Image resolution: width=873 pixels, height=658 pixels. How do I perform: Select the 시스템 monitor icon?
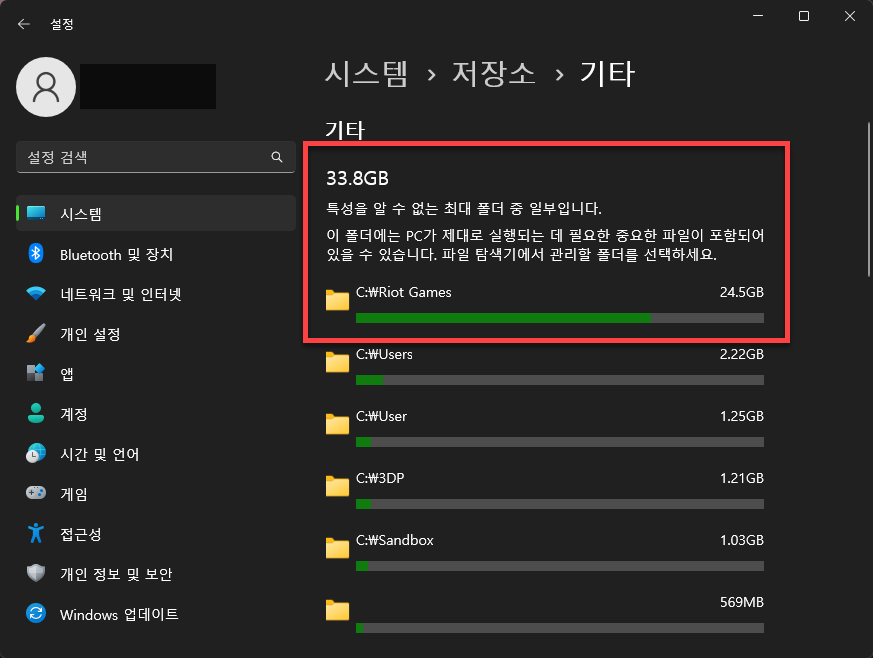(36, 213)
